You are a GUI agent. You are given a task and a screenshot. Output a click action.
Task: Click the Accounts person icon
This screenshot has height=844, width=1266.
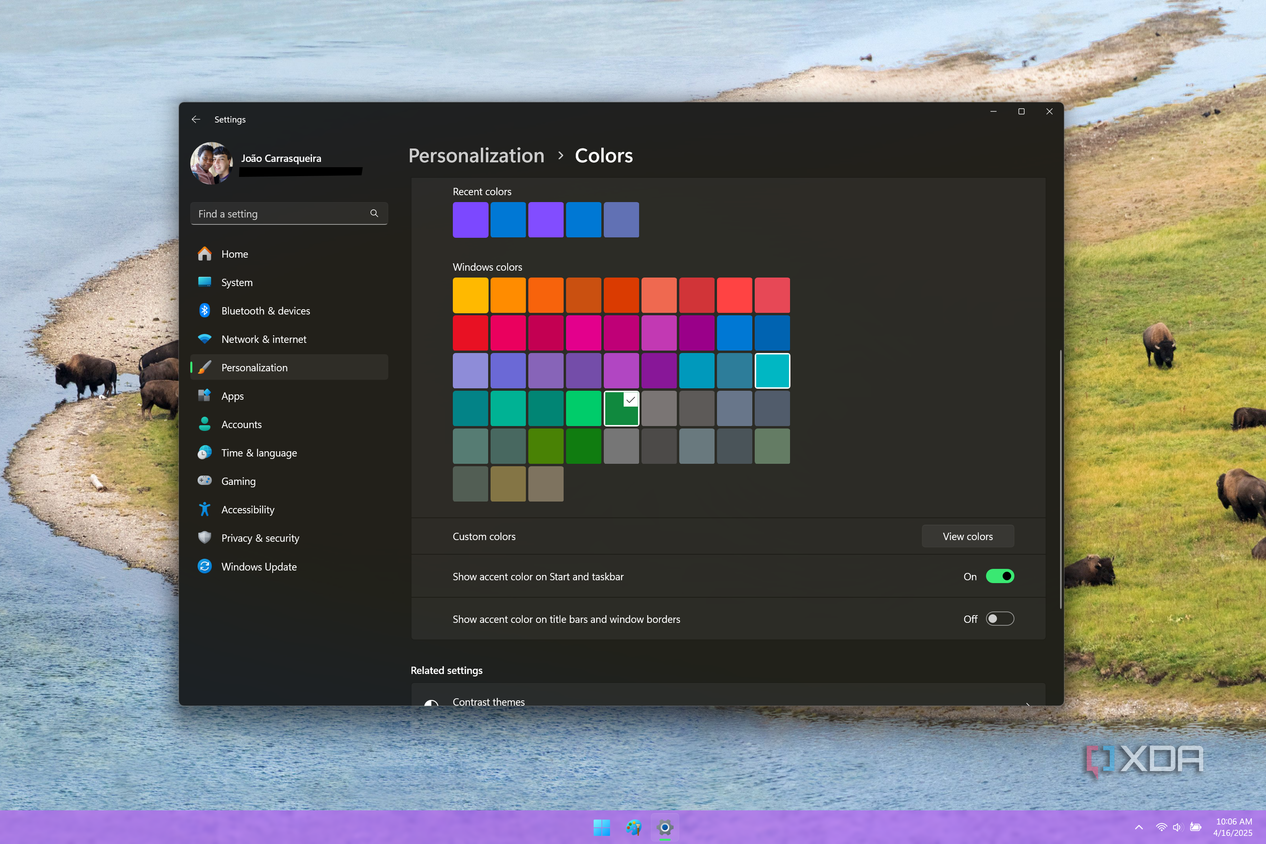[x=205, y=424]
